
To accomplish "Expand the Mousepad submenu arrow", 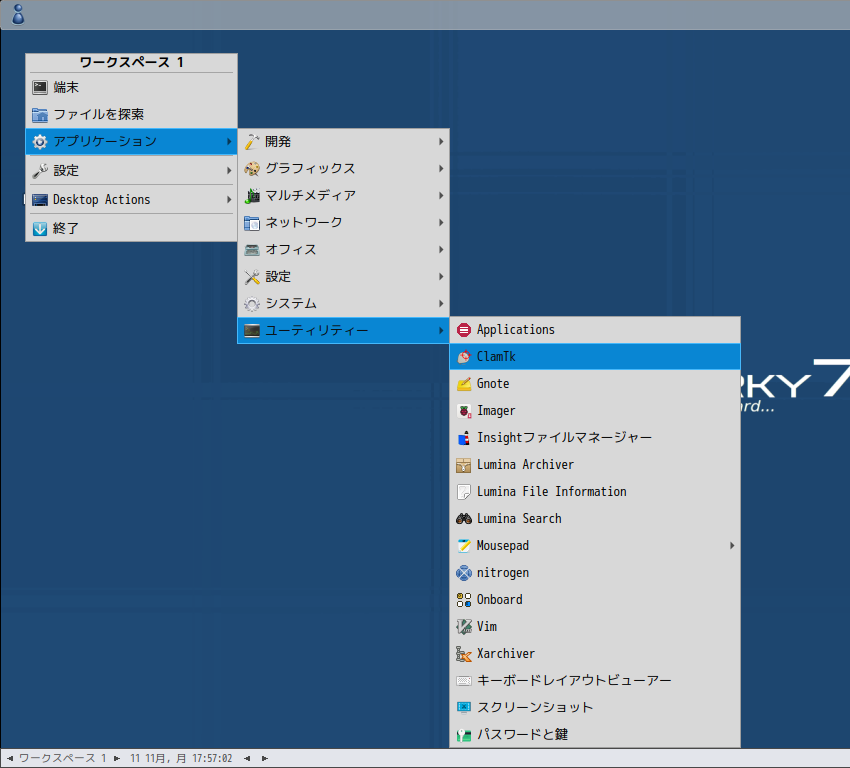I will (x=732, y=546).
